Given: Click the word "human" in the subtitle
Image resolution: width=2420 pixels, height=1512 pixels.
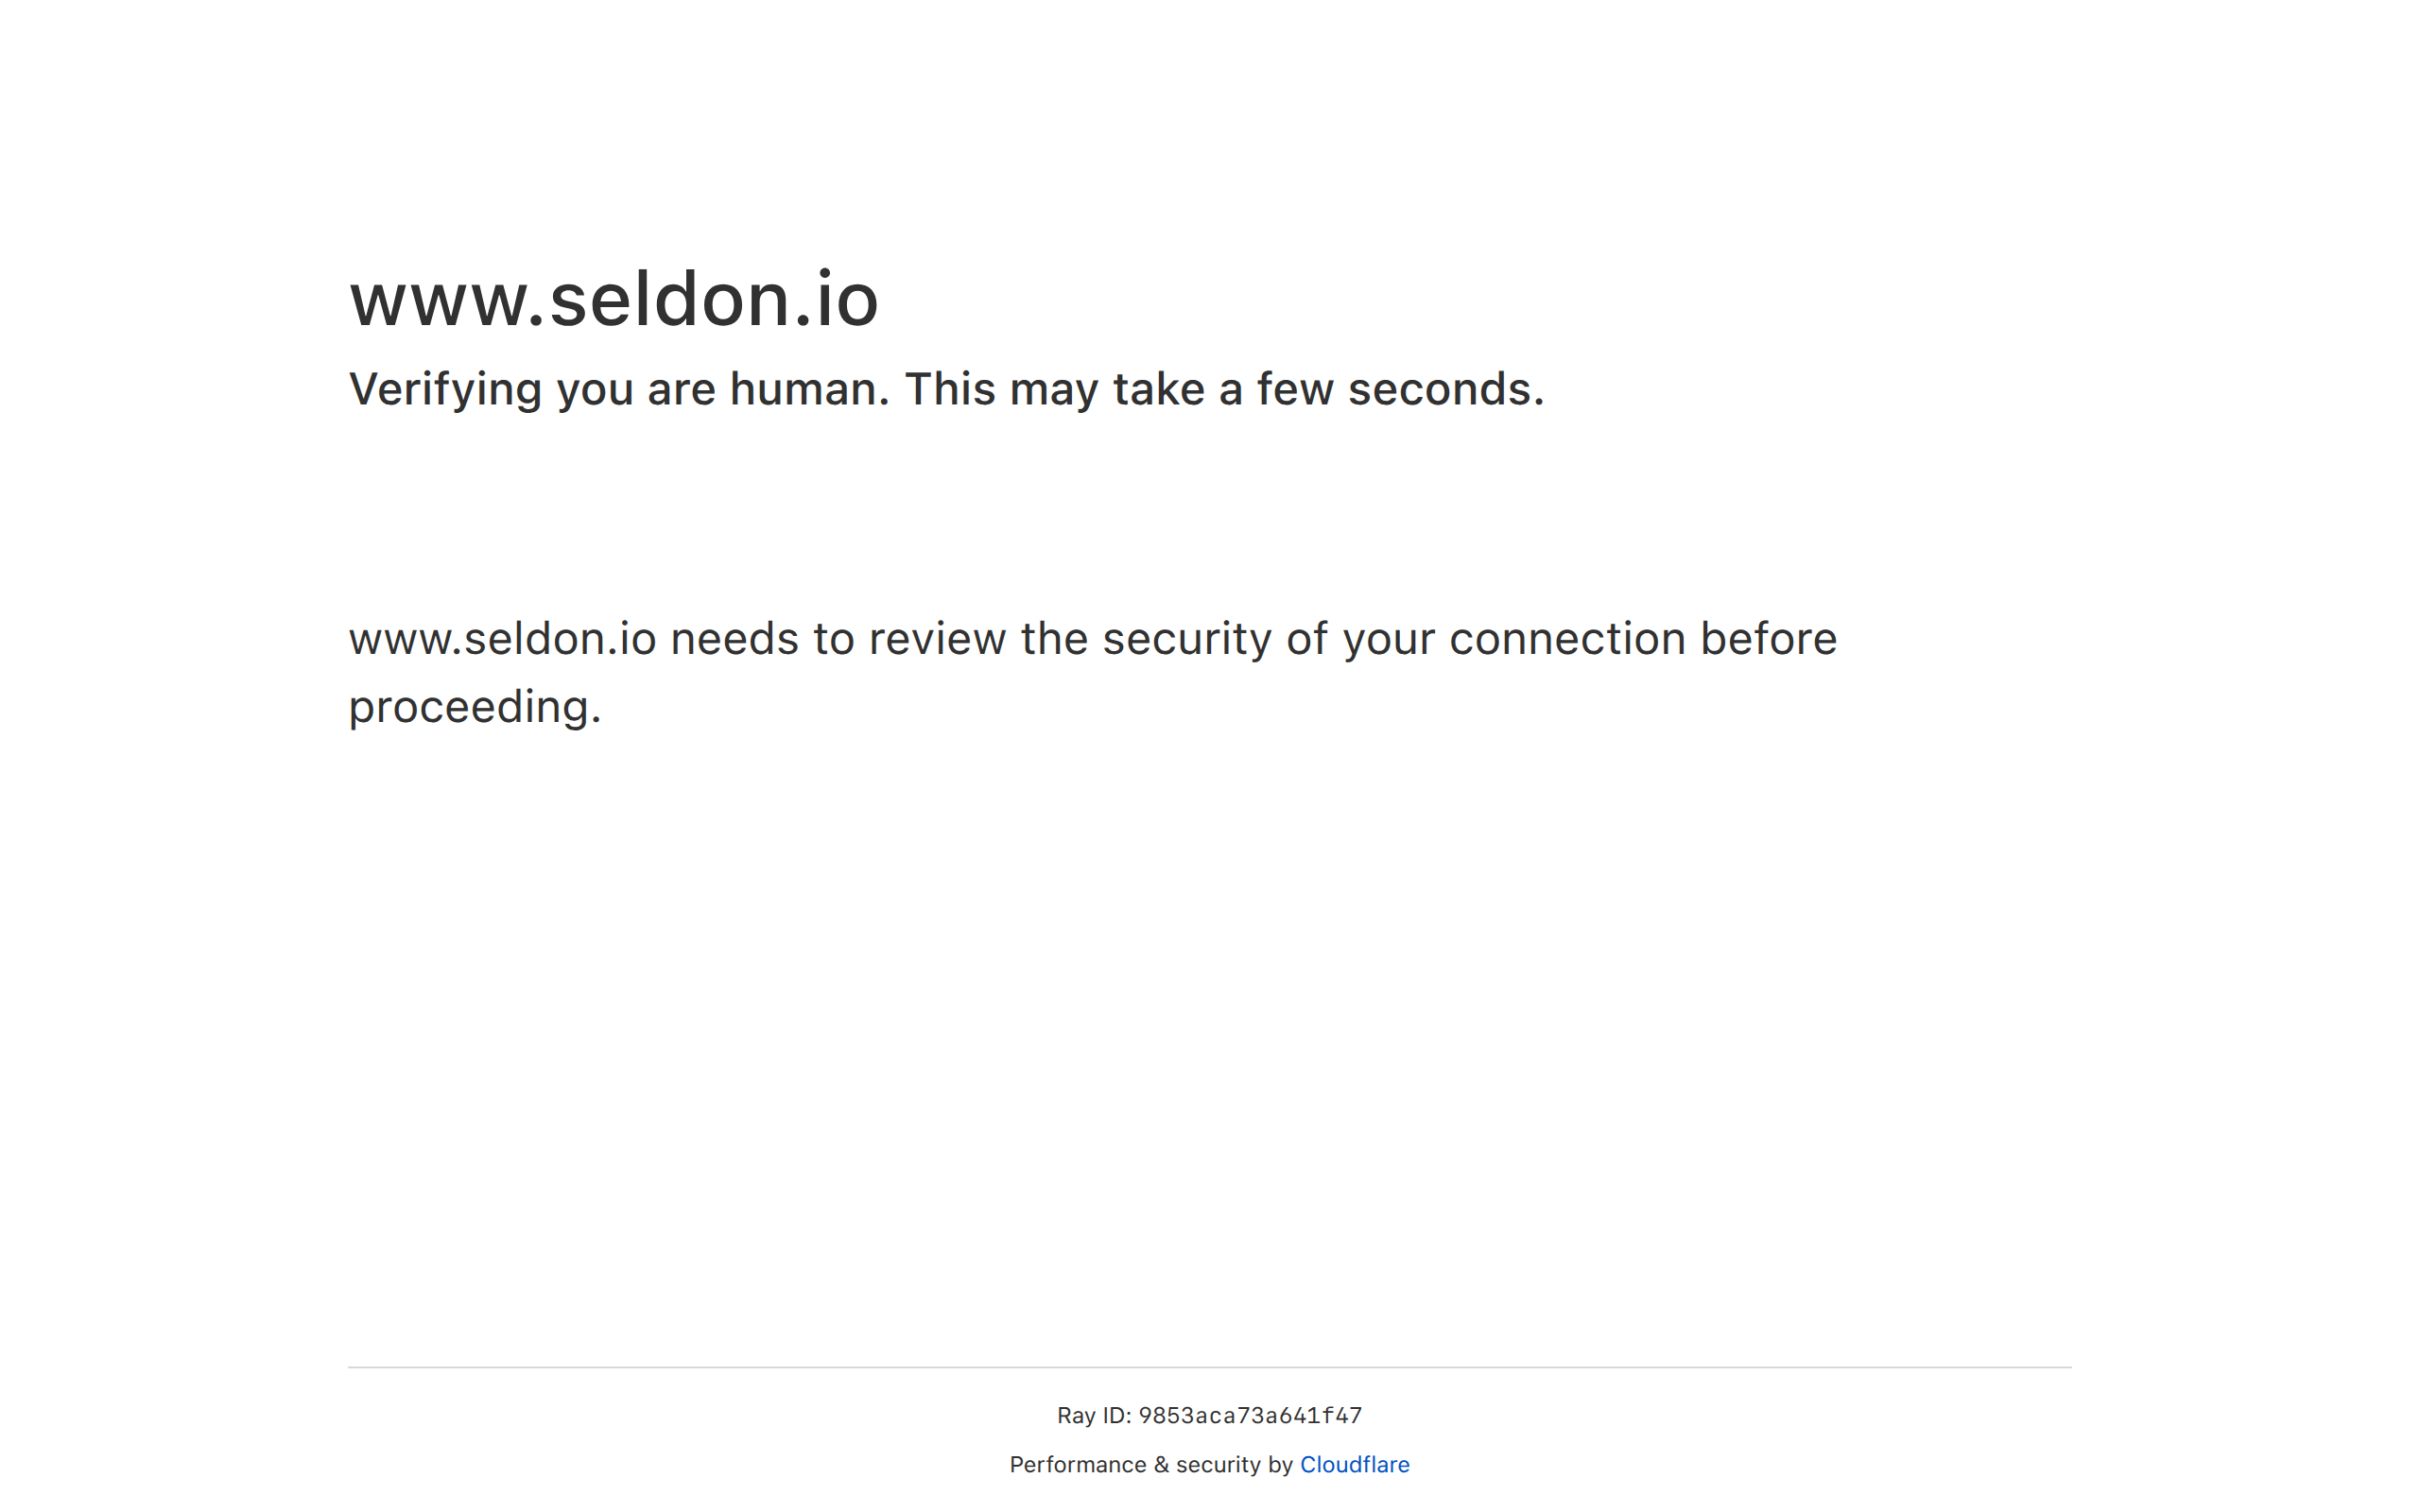Looking at the screenshot, I should pyautogui.click(x=808, y=389).
